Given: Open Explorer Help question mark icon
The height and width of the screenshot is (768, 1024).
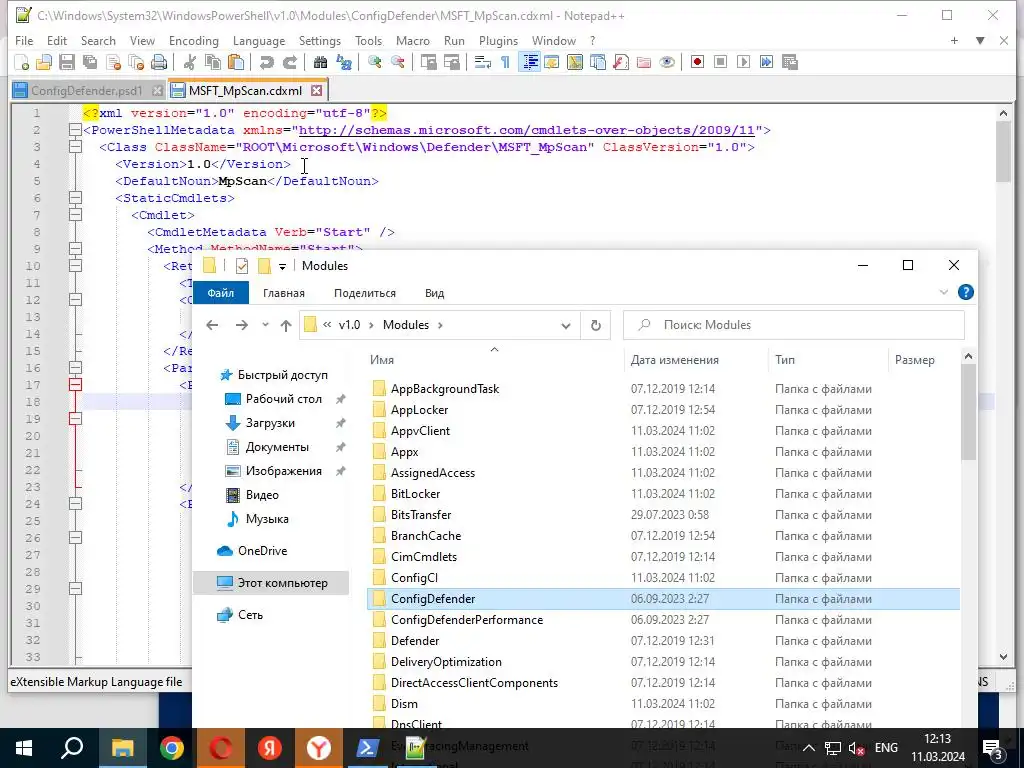Looking at the screenshot, I should click(966, 293).
